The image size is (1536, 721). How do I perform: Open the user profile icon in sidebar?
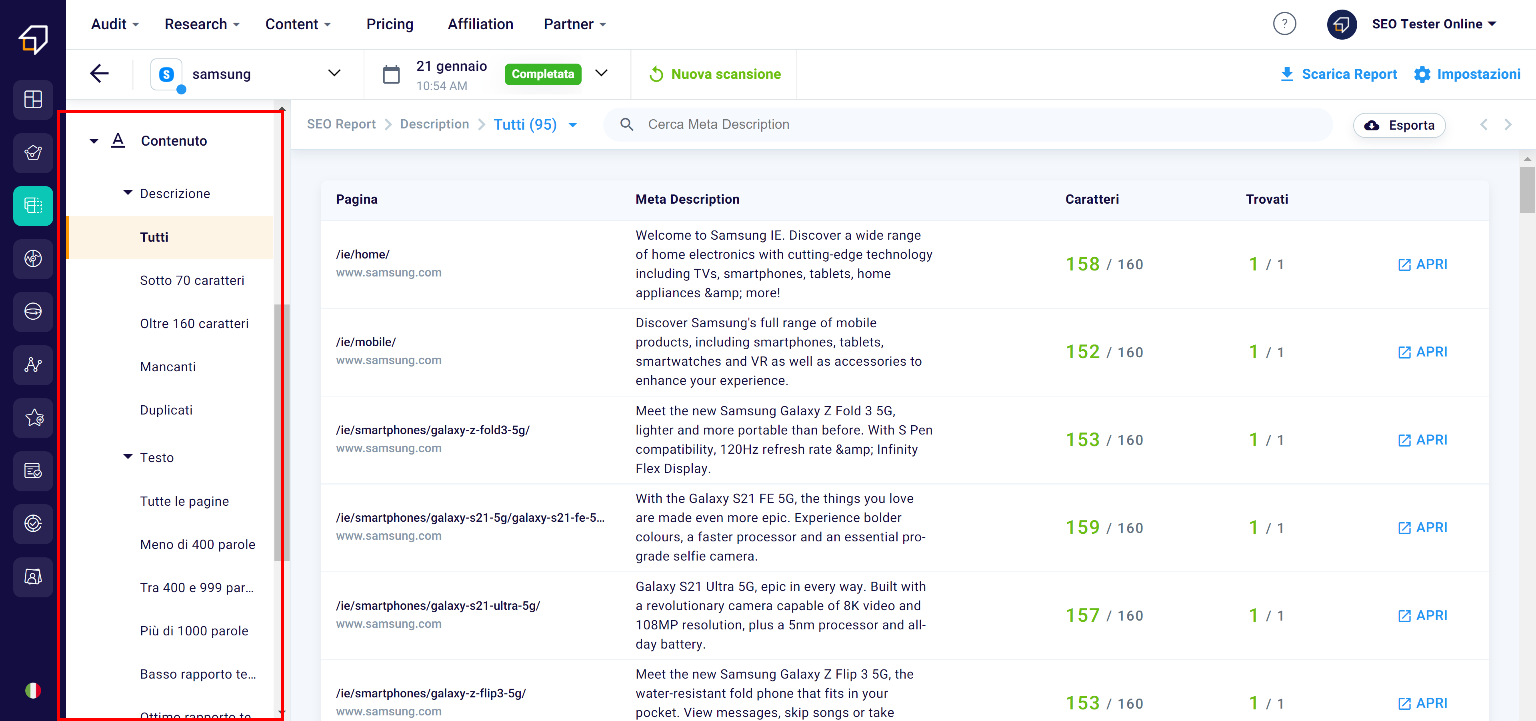click(32, 576)
